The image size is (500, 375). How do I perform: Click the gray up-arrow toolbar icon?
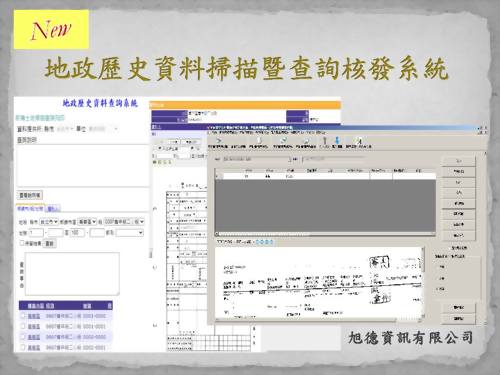coord(325,141)
